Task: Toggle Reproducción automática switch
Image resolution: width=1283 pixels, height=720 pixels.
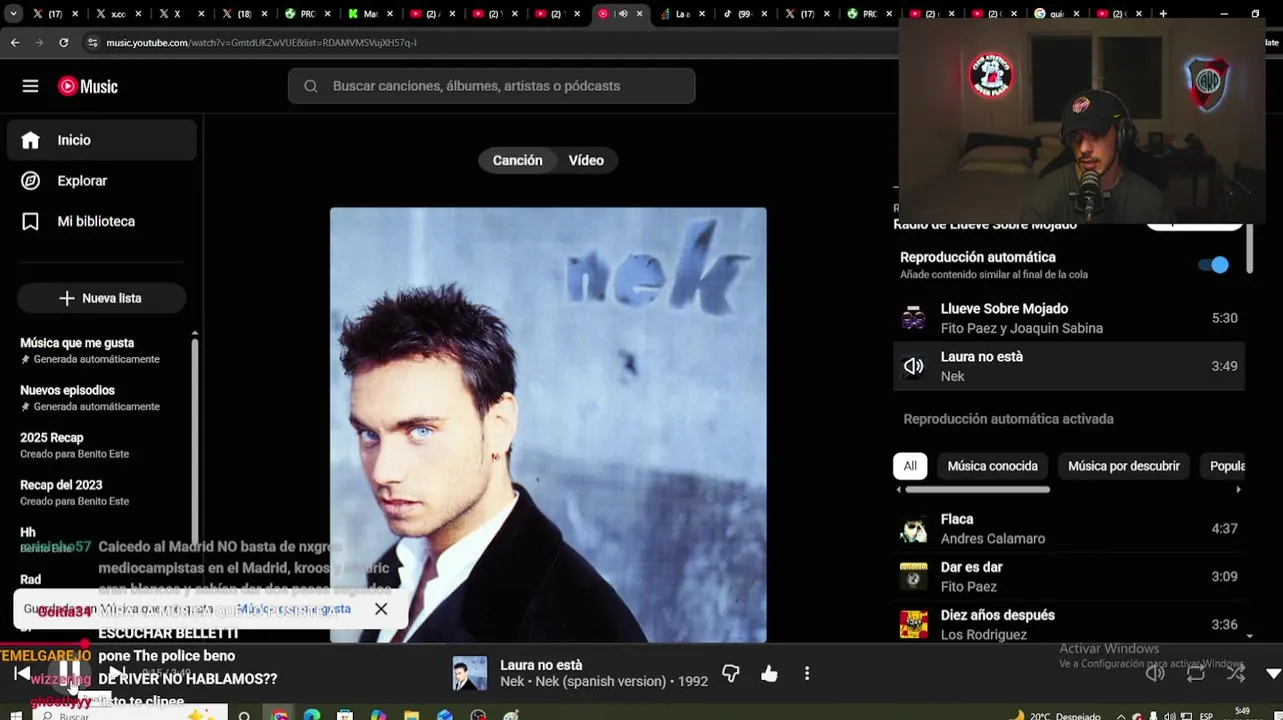Action: (1213, 265)
